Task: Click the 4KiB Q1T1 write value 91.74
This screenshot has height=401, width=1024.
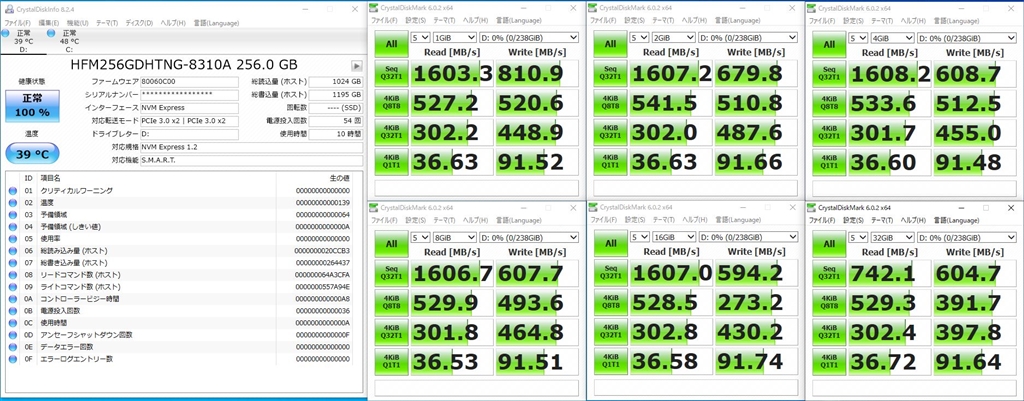Action: (x=755, y=361)
